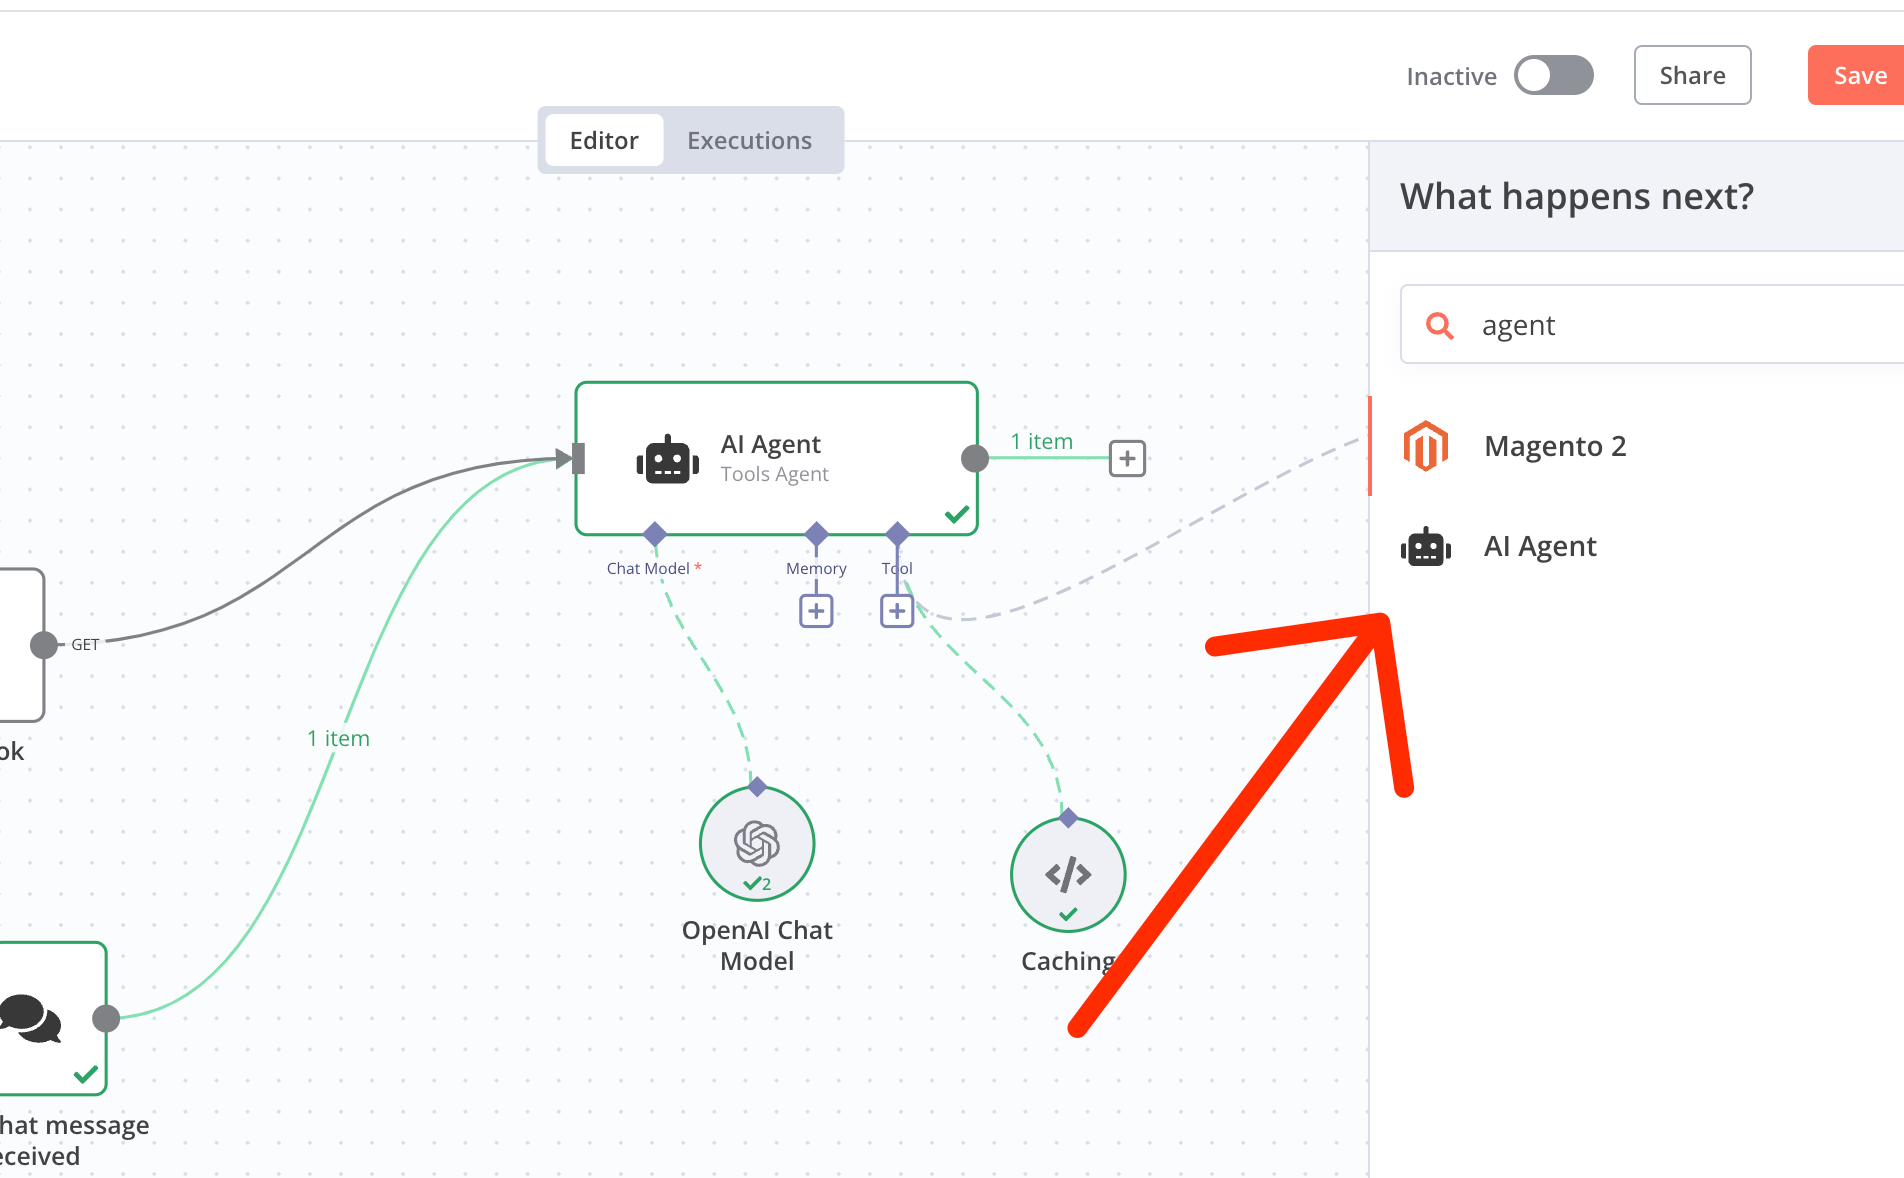Select the OpenAI Chat Model node

(x=757, y=844)
